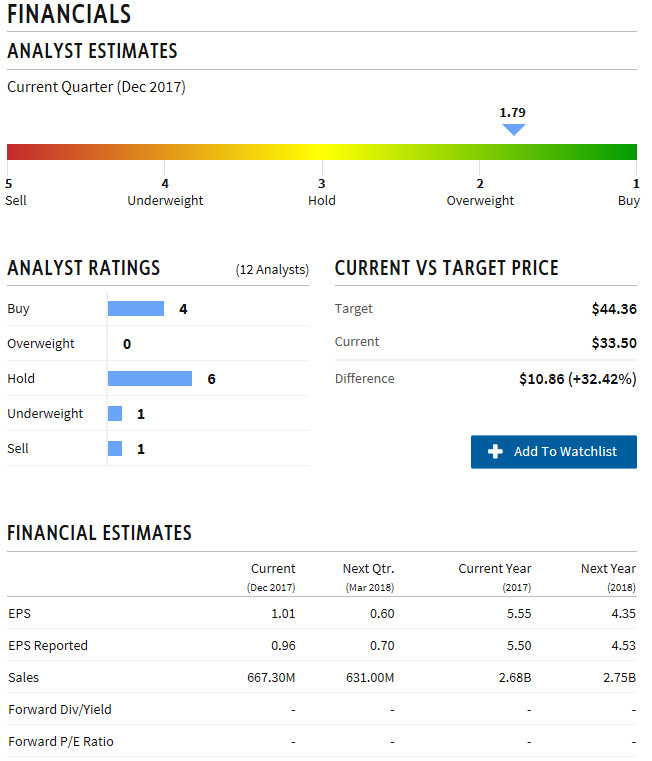652x761 pixels.
Task: Click the Current price value $33.50
Action: [614, 343]
